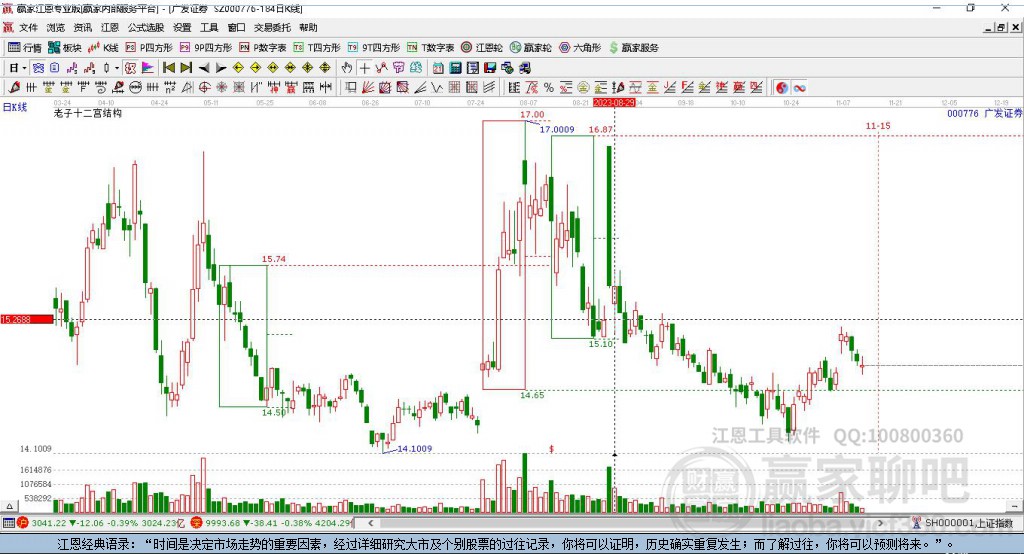Open the 帮助 menu
The width and height of the screenshot is (1024, 554).
tap(308, 27)
